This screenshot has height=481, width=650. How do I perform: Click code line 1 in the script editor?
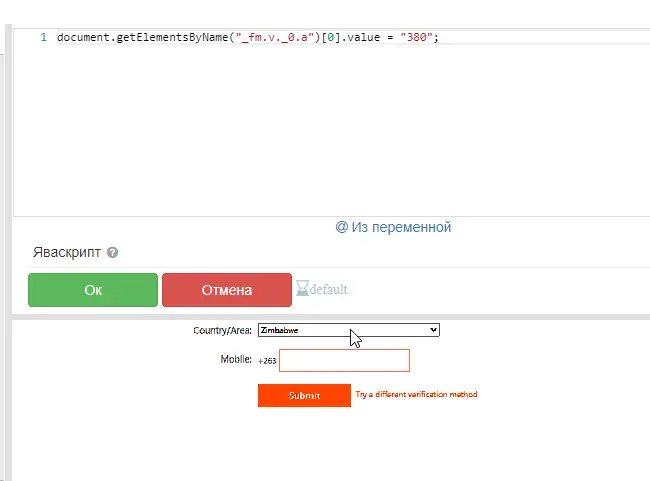(x=248, y=37)
